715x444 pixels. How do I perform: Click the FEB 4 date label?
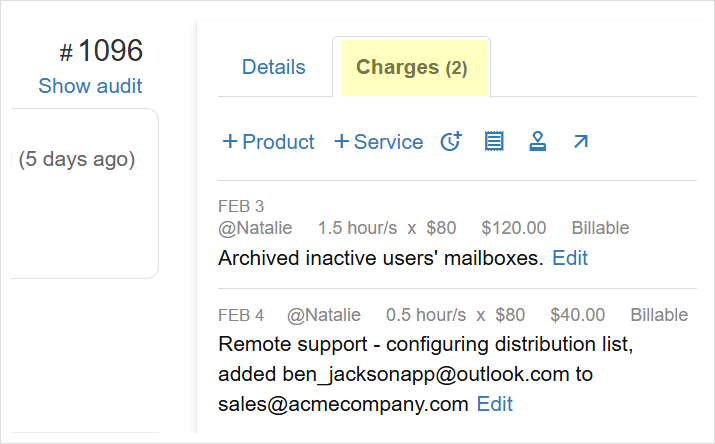click(241, 315)
